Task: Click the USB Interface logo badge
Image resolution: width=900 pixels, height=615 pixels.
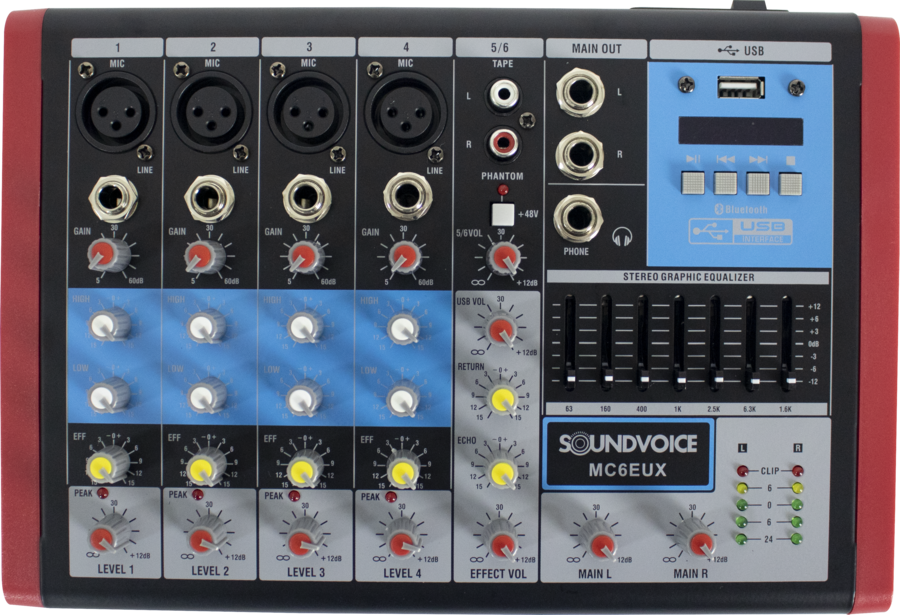Action: click(741, 231)
